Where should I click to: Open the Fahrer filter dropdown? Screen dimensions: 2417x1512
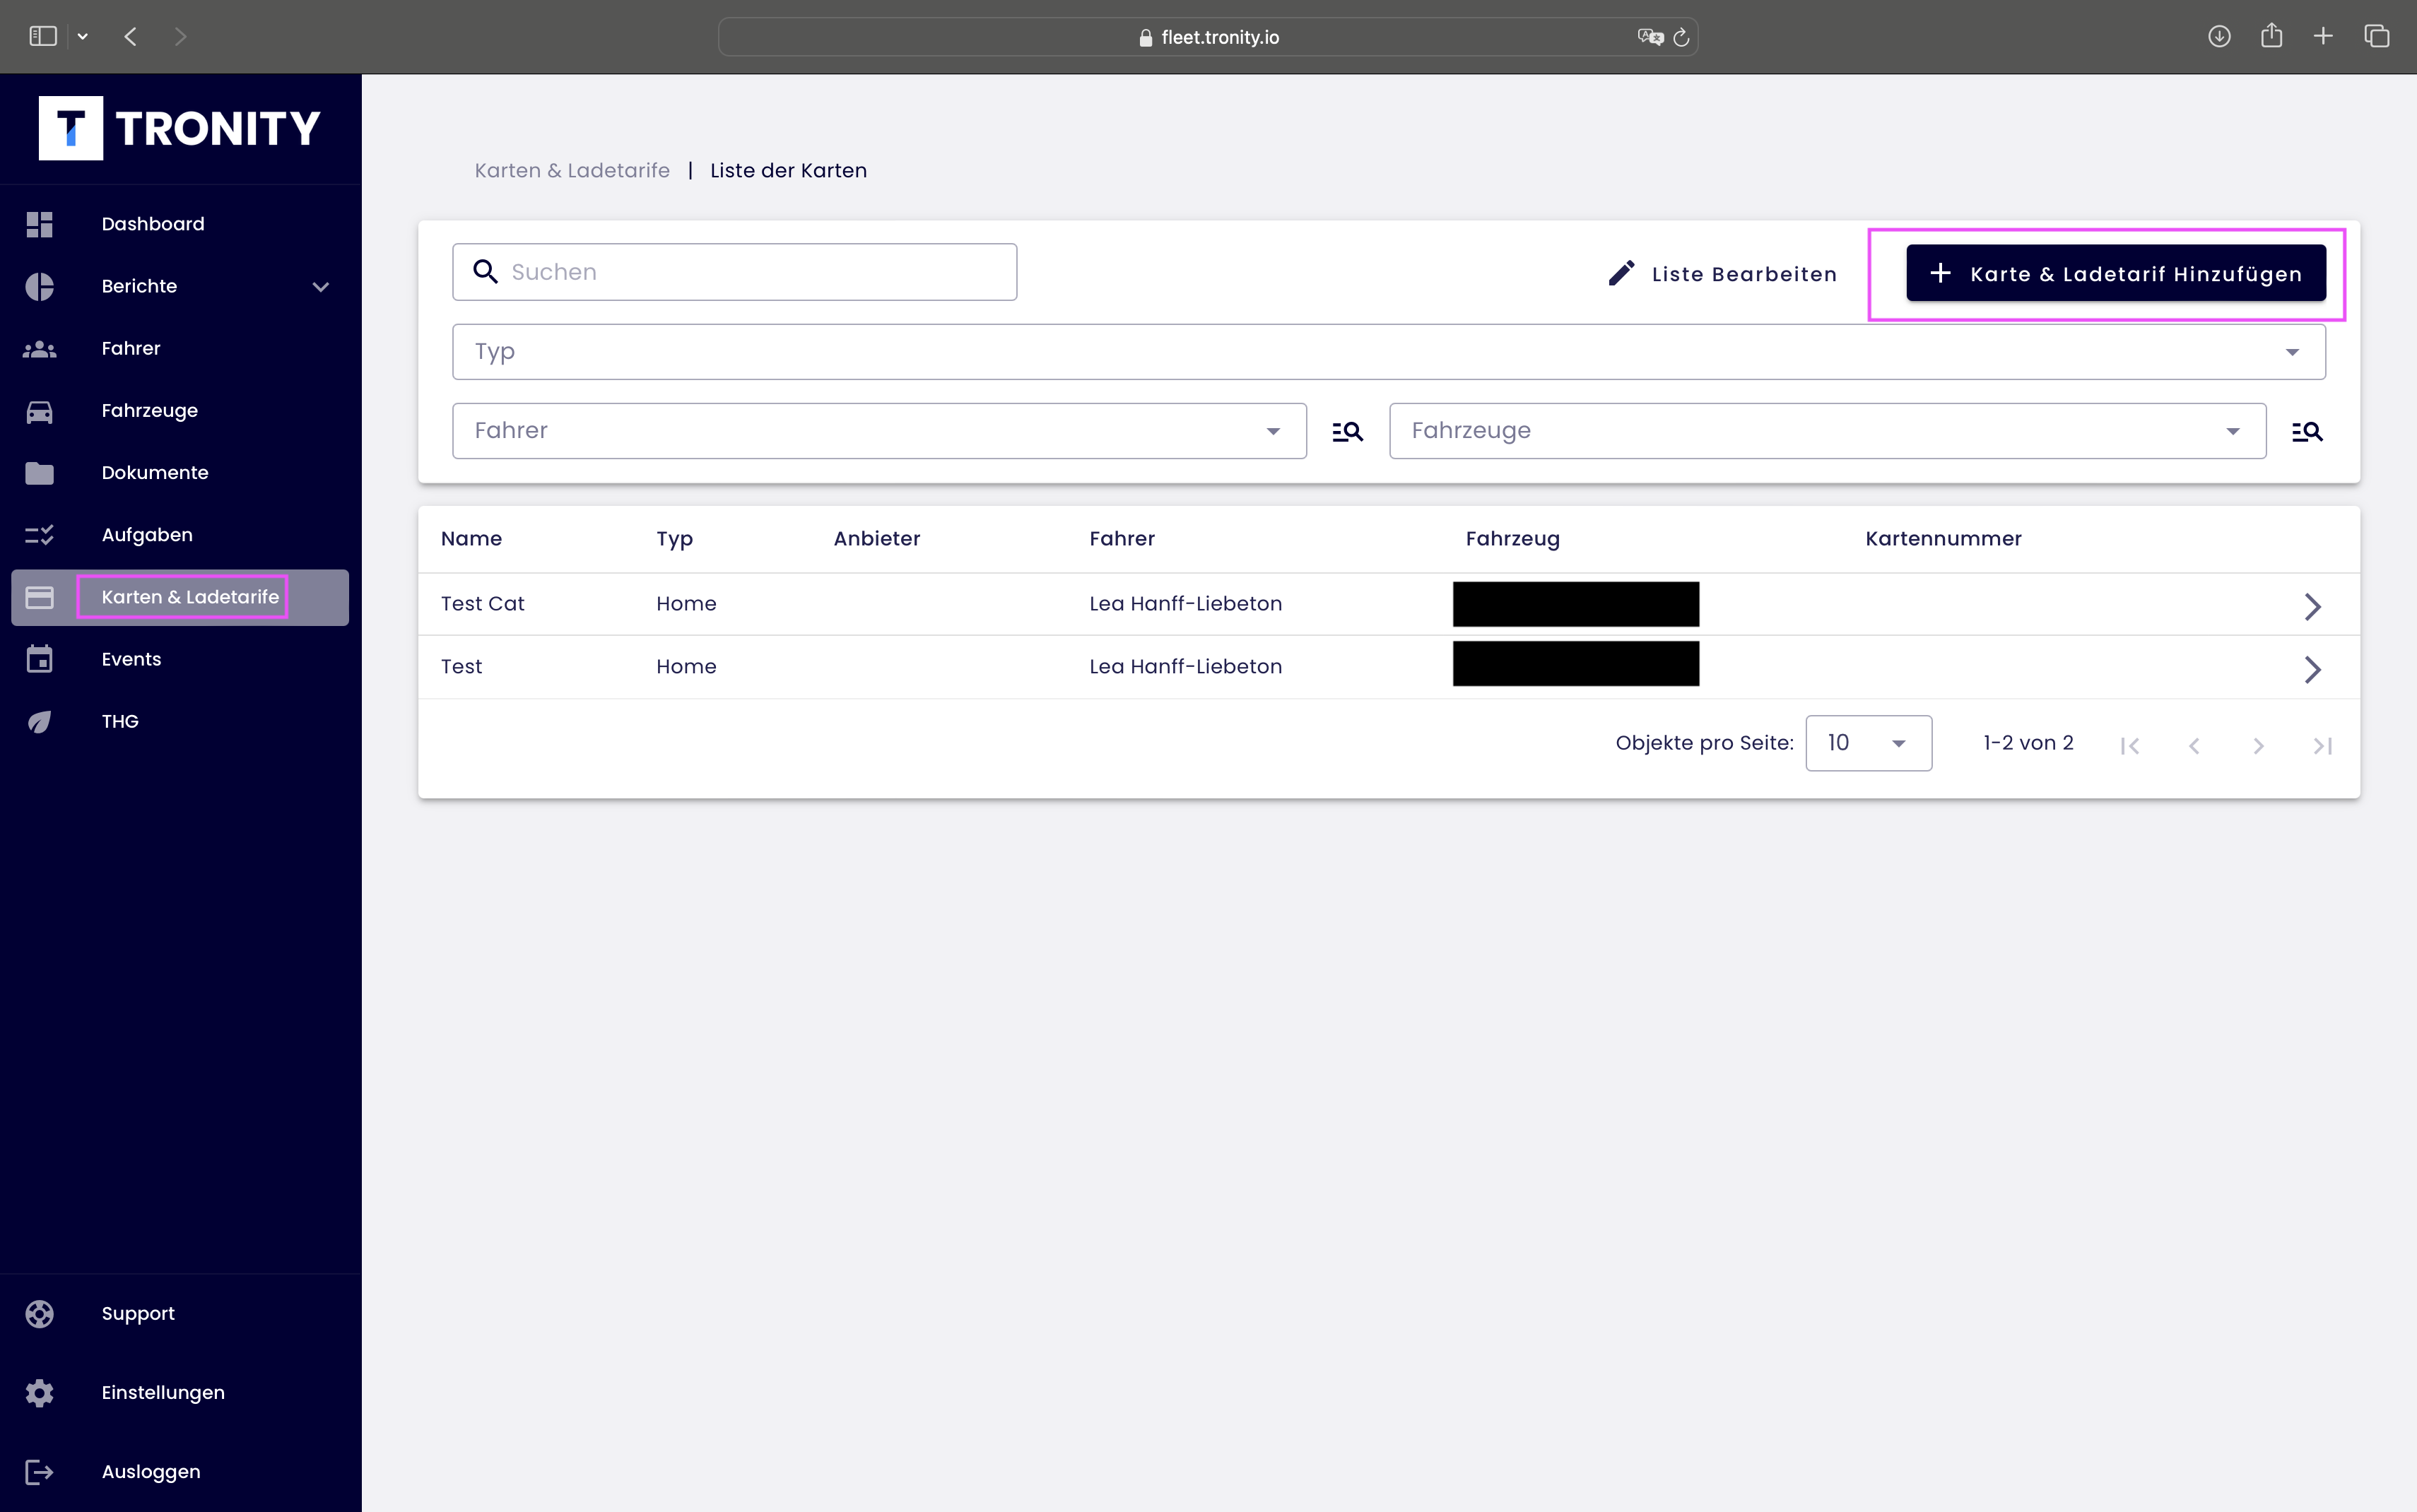[878, 431]
